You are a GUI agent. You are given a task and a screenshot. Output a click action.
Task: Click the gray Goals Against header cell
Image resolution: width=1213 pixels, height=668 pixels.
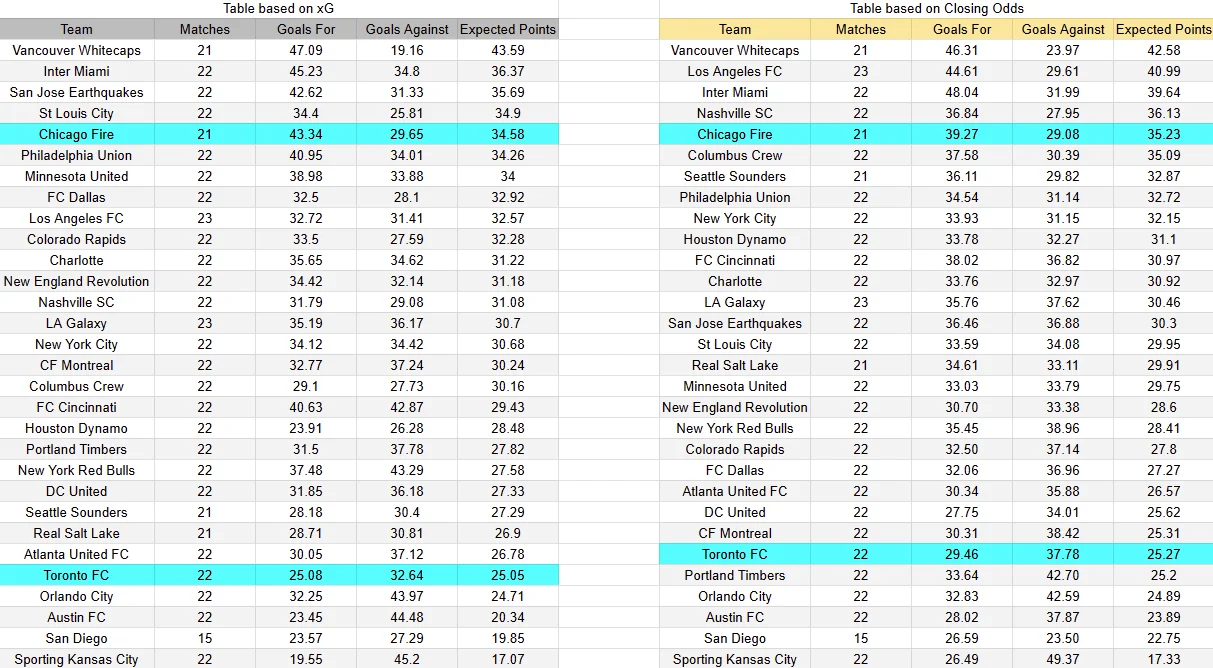click(407, 29)
